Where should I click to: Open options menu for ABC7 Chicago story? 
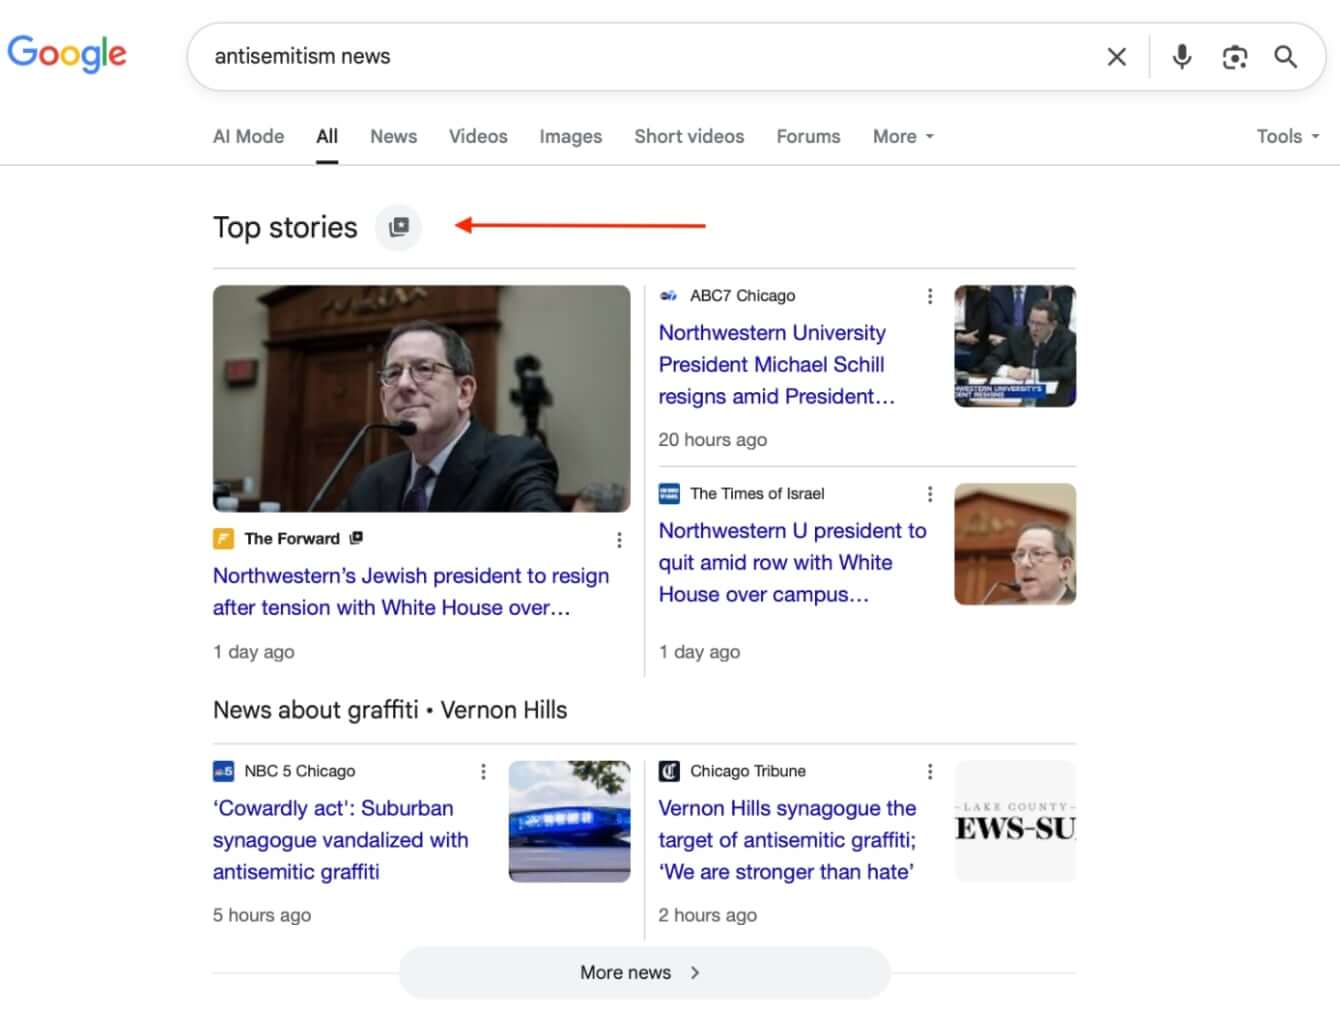pyautogui.click(x=929, y=296)
